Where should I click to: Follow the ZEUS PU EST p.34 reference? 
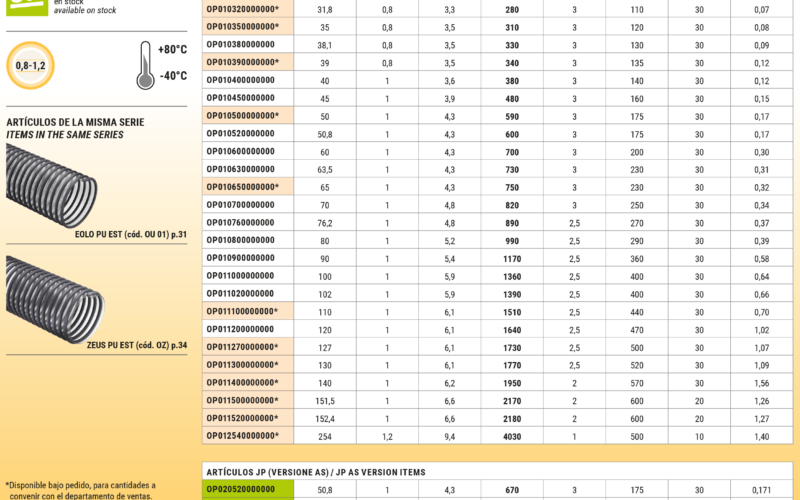pos(131,345)
